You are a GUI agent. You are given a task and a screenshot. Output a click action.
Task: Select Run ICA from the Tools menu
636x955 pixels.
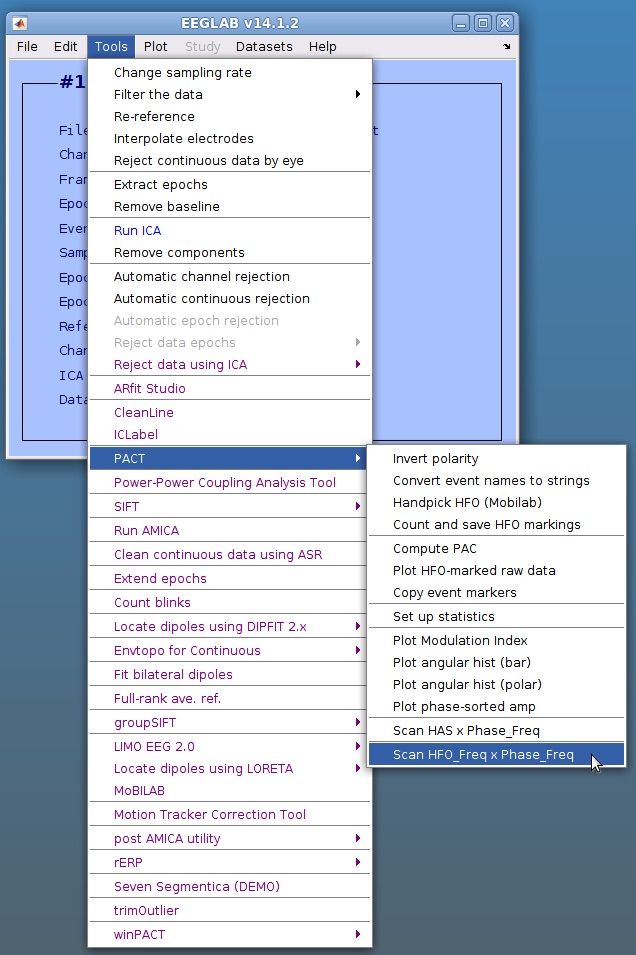pos(137,231)
